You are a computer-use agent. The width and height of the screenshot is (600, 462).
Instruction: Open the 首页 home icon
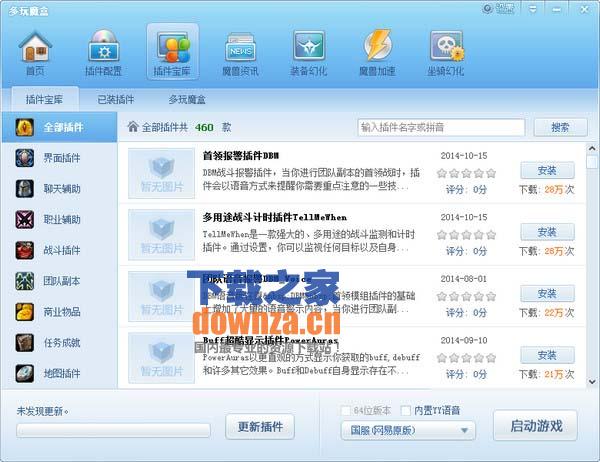point(35,52)
